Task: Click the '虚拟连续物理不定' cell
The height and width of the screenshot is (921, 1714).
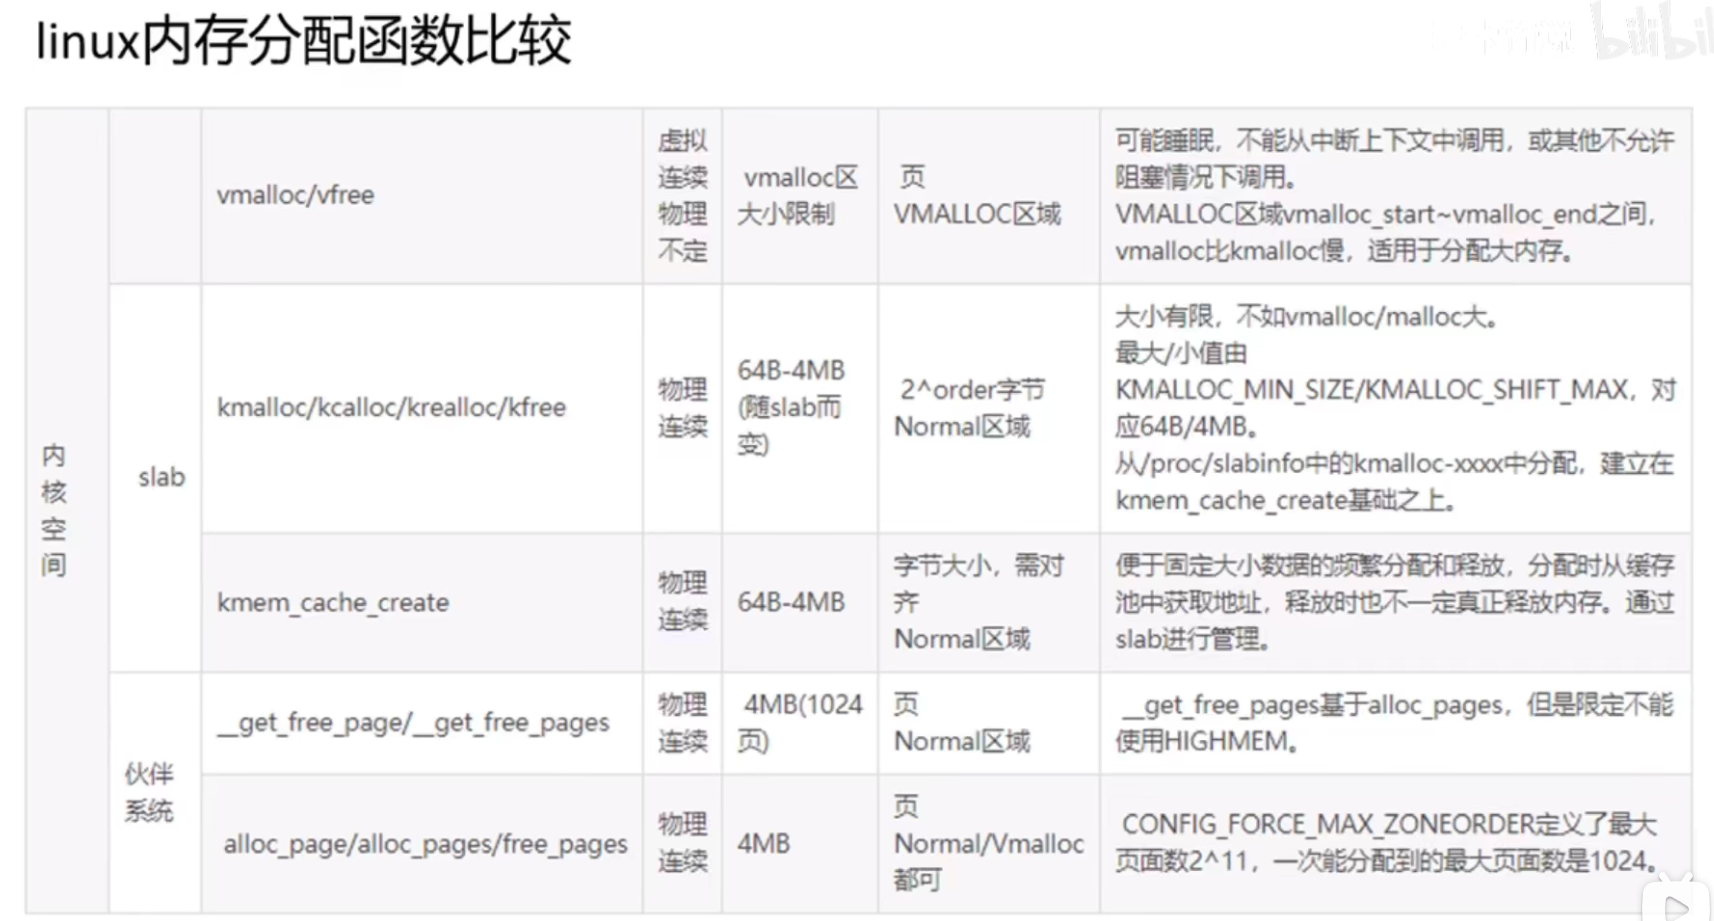Action: point(682,196)
